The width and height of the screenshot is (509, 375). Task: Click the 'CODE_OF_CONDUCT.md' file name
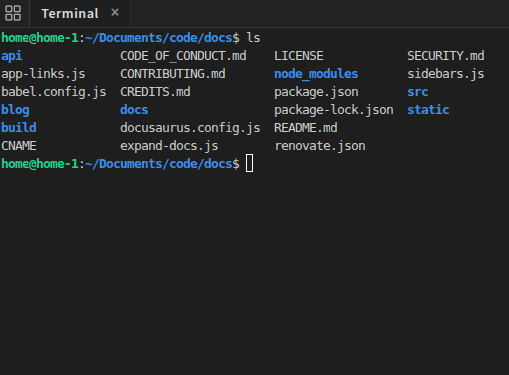pyautogui.click(x=183, y=56)
